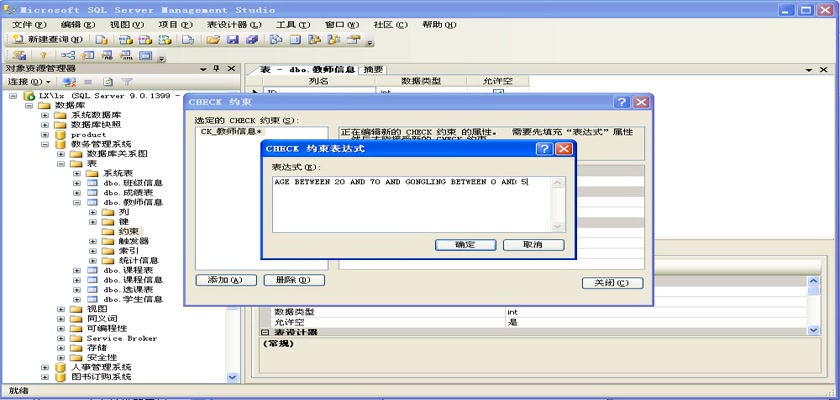Click the Filter funnel icon in Object Explorer
Image resolution: width=840 pixels, height=400 pixels.
pos(126,82)
